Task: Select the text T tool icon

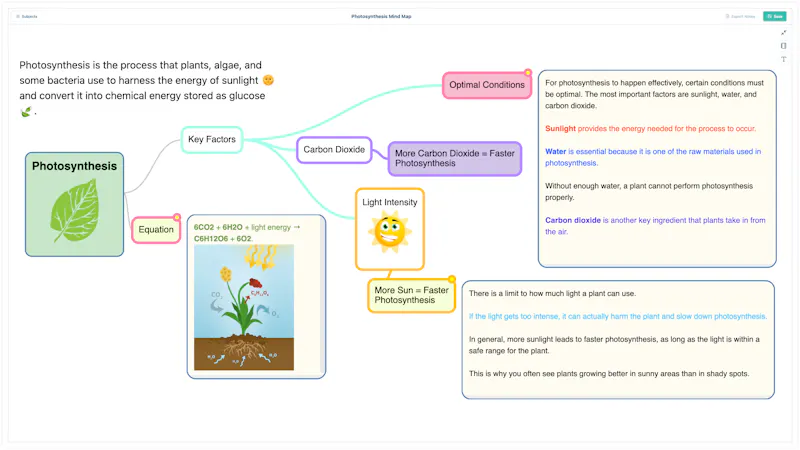Action: click(784, 59)
